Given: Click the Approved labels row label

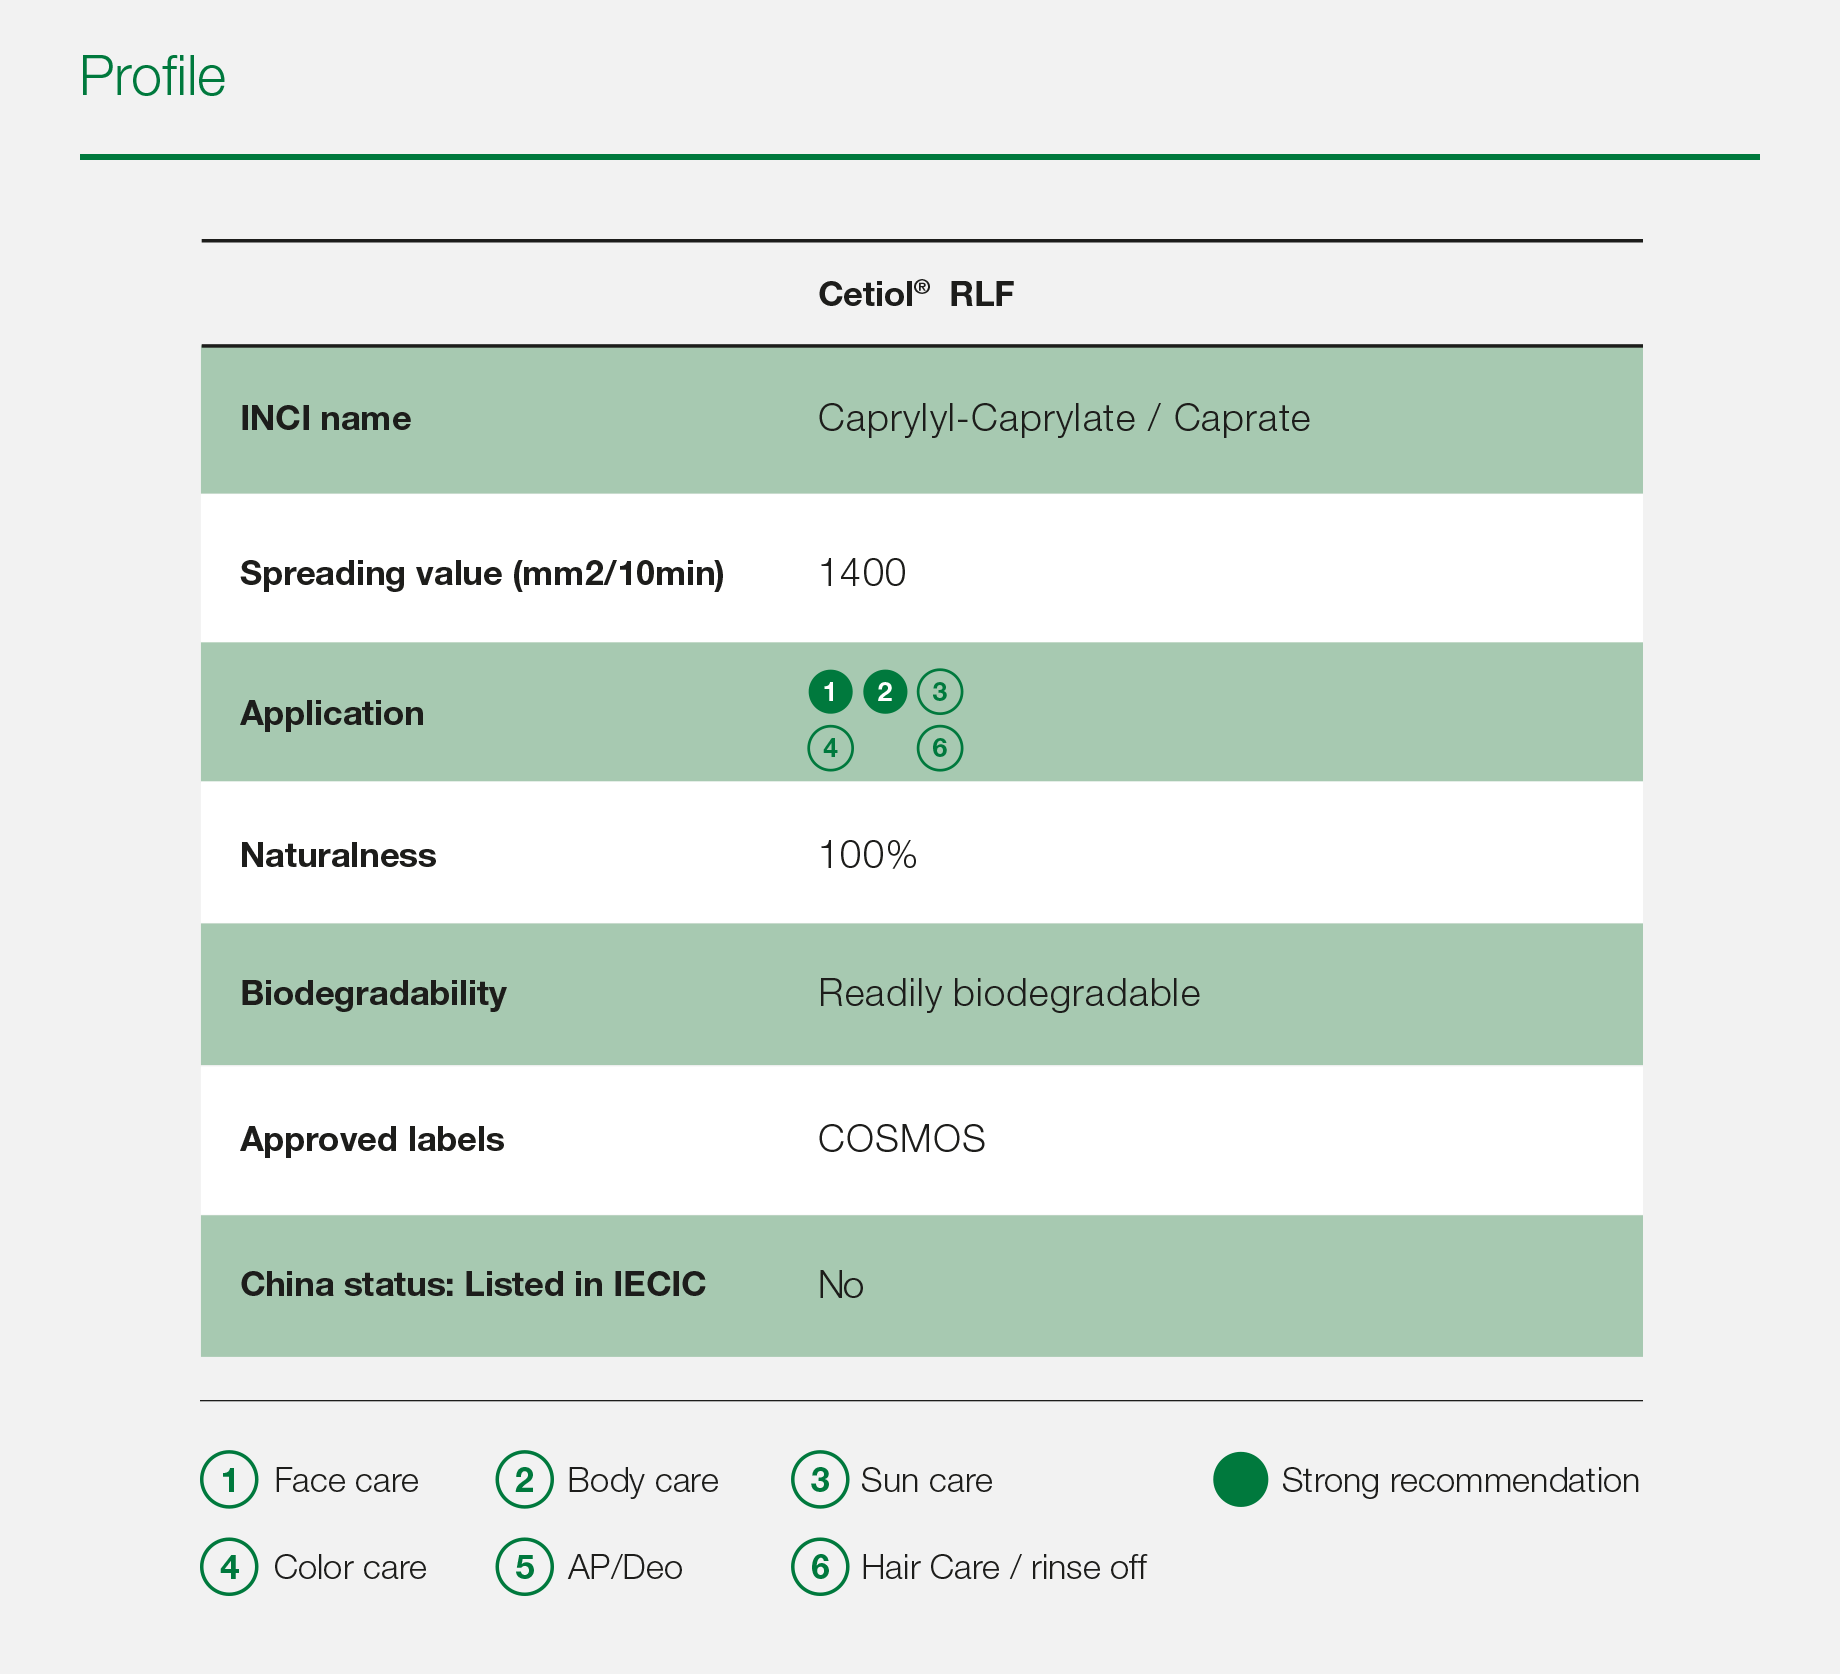Looking at the screenshot, I should (372, 1140).
